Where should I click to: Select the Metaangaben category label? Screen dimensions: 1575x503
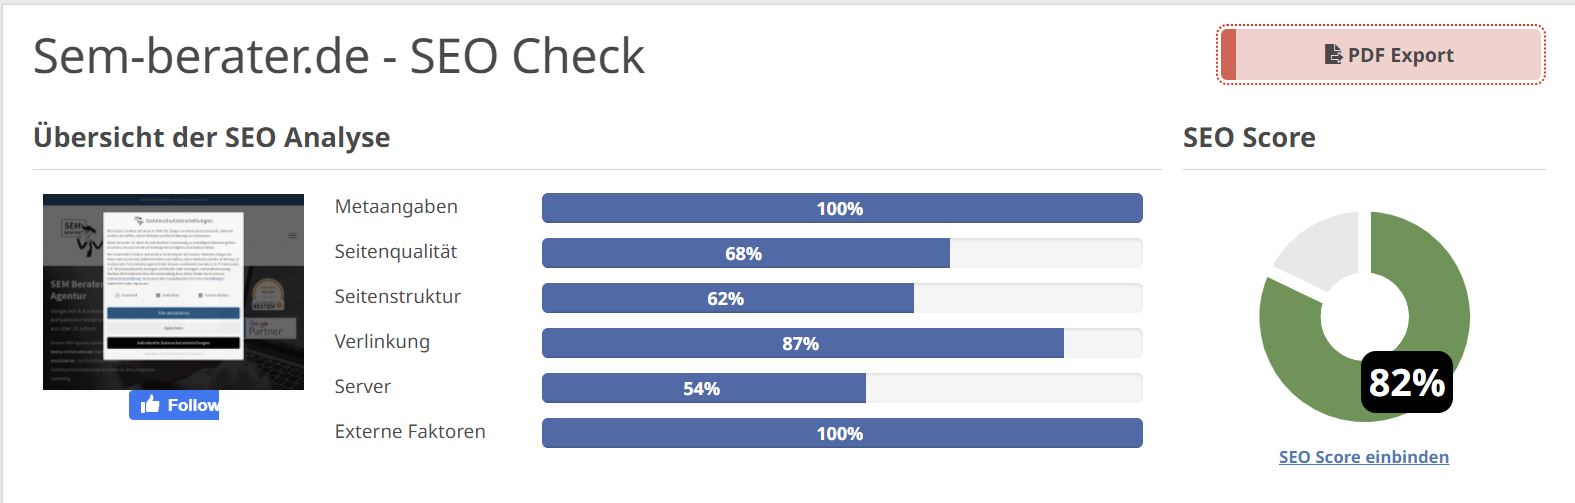coord(396,207)
